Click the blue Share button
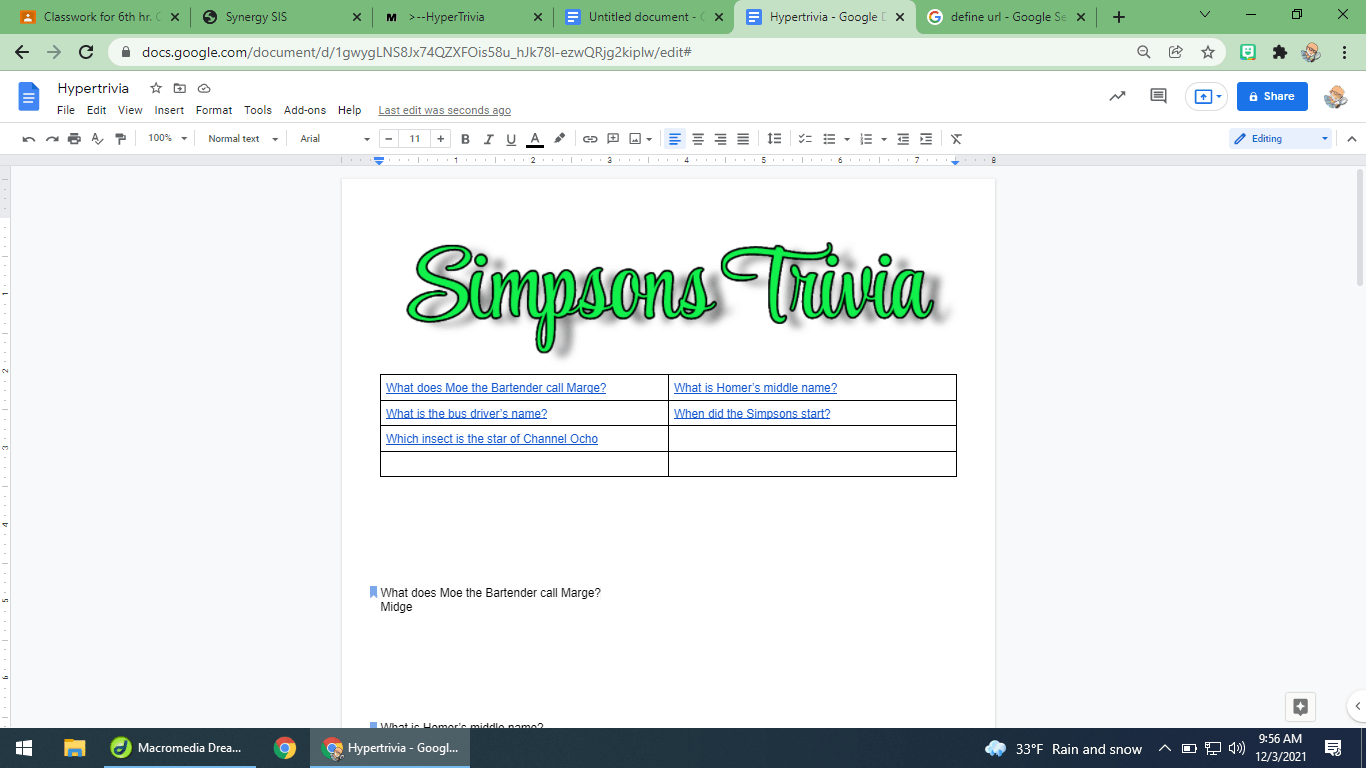The width and height of the screenshot is (1366, 768). 1272,96
